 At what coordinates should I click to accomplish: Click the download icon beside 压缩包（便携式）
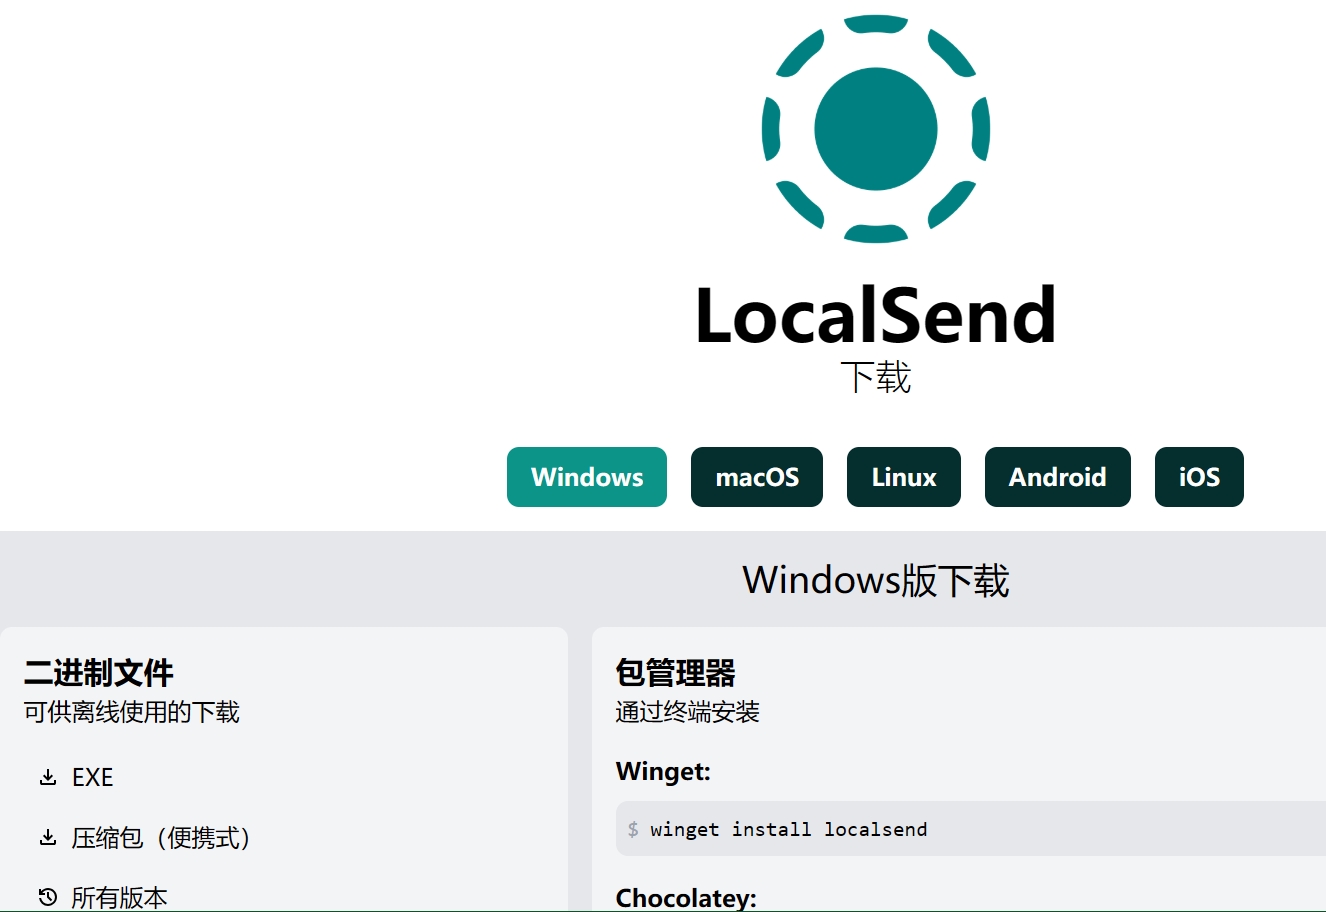coord(47,839)
